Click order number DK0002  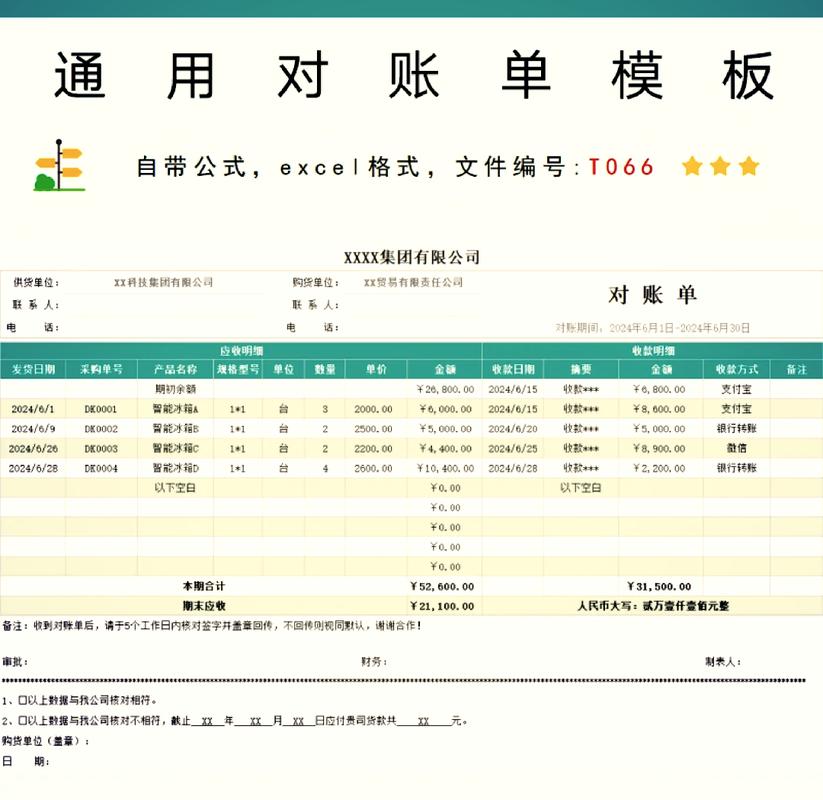[x=101, y=429]
